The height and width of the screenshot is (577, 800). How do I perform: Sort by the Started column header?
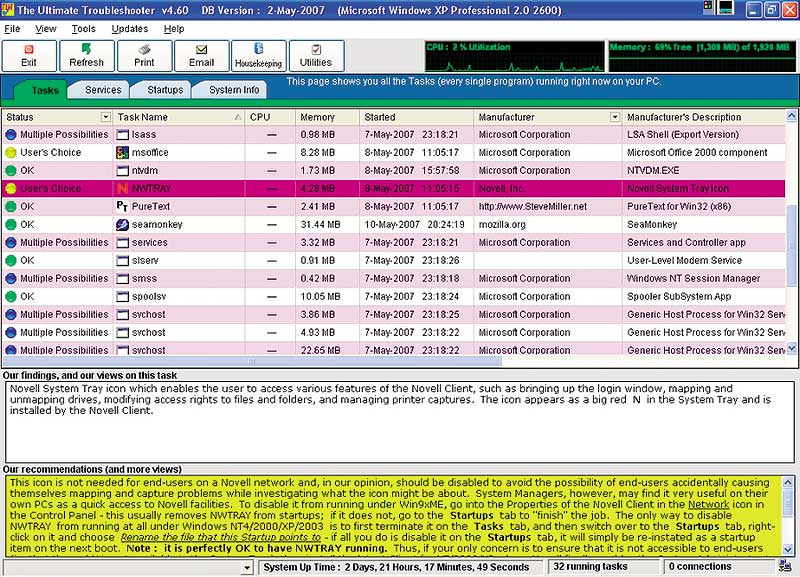[x=417, y=117]
